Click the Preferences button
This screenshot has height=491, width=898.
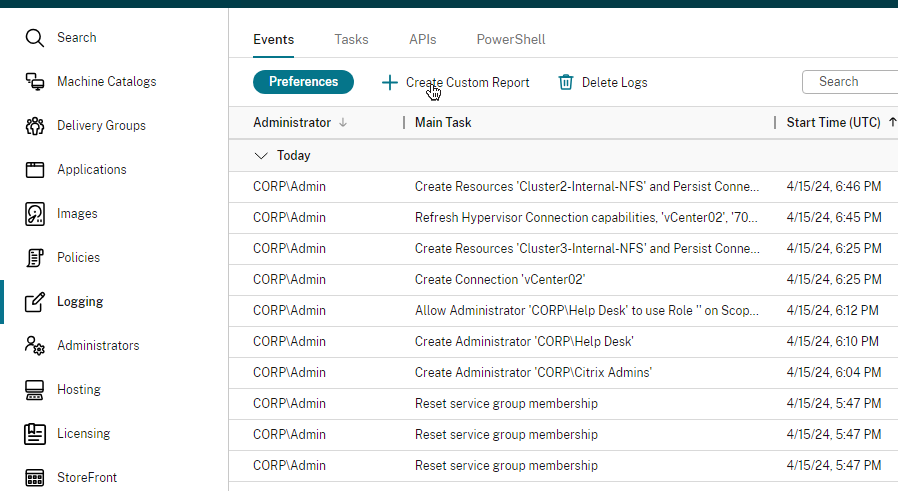point(303,82)
